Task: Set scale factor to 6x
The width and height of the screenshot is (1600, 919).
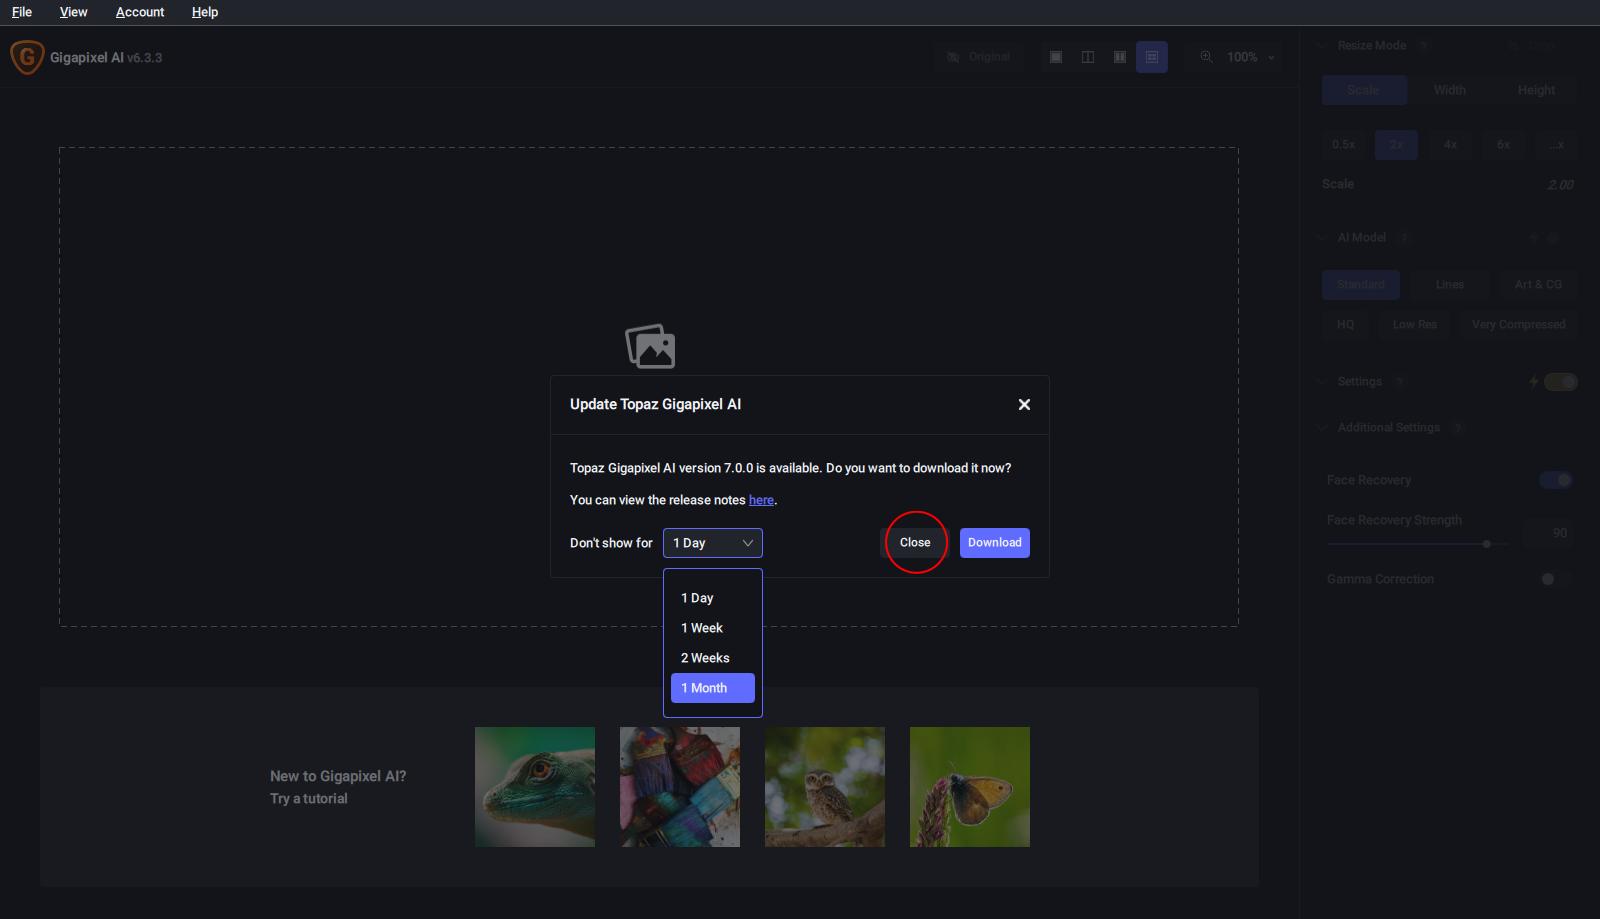Action: 1503,145
